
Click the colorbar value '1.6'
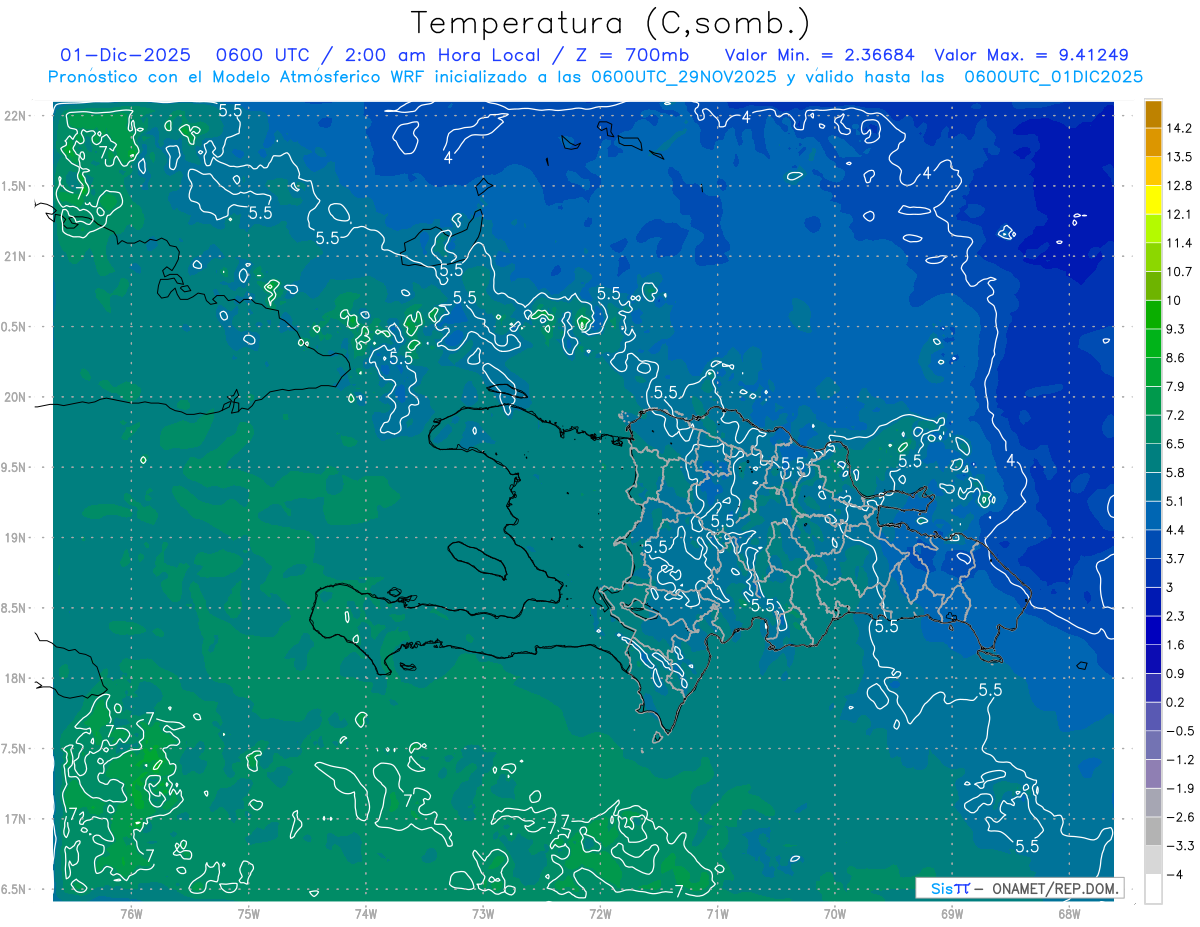tap(1177, 645)
